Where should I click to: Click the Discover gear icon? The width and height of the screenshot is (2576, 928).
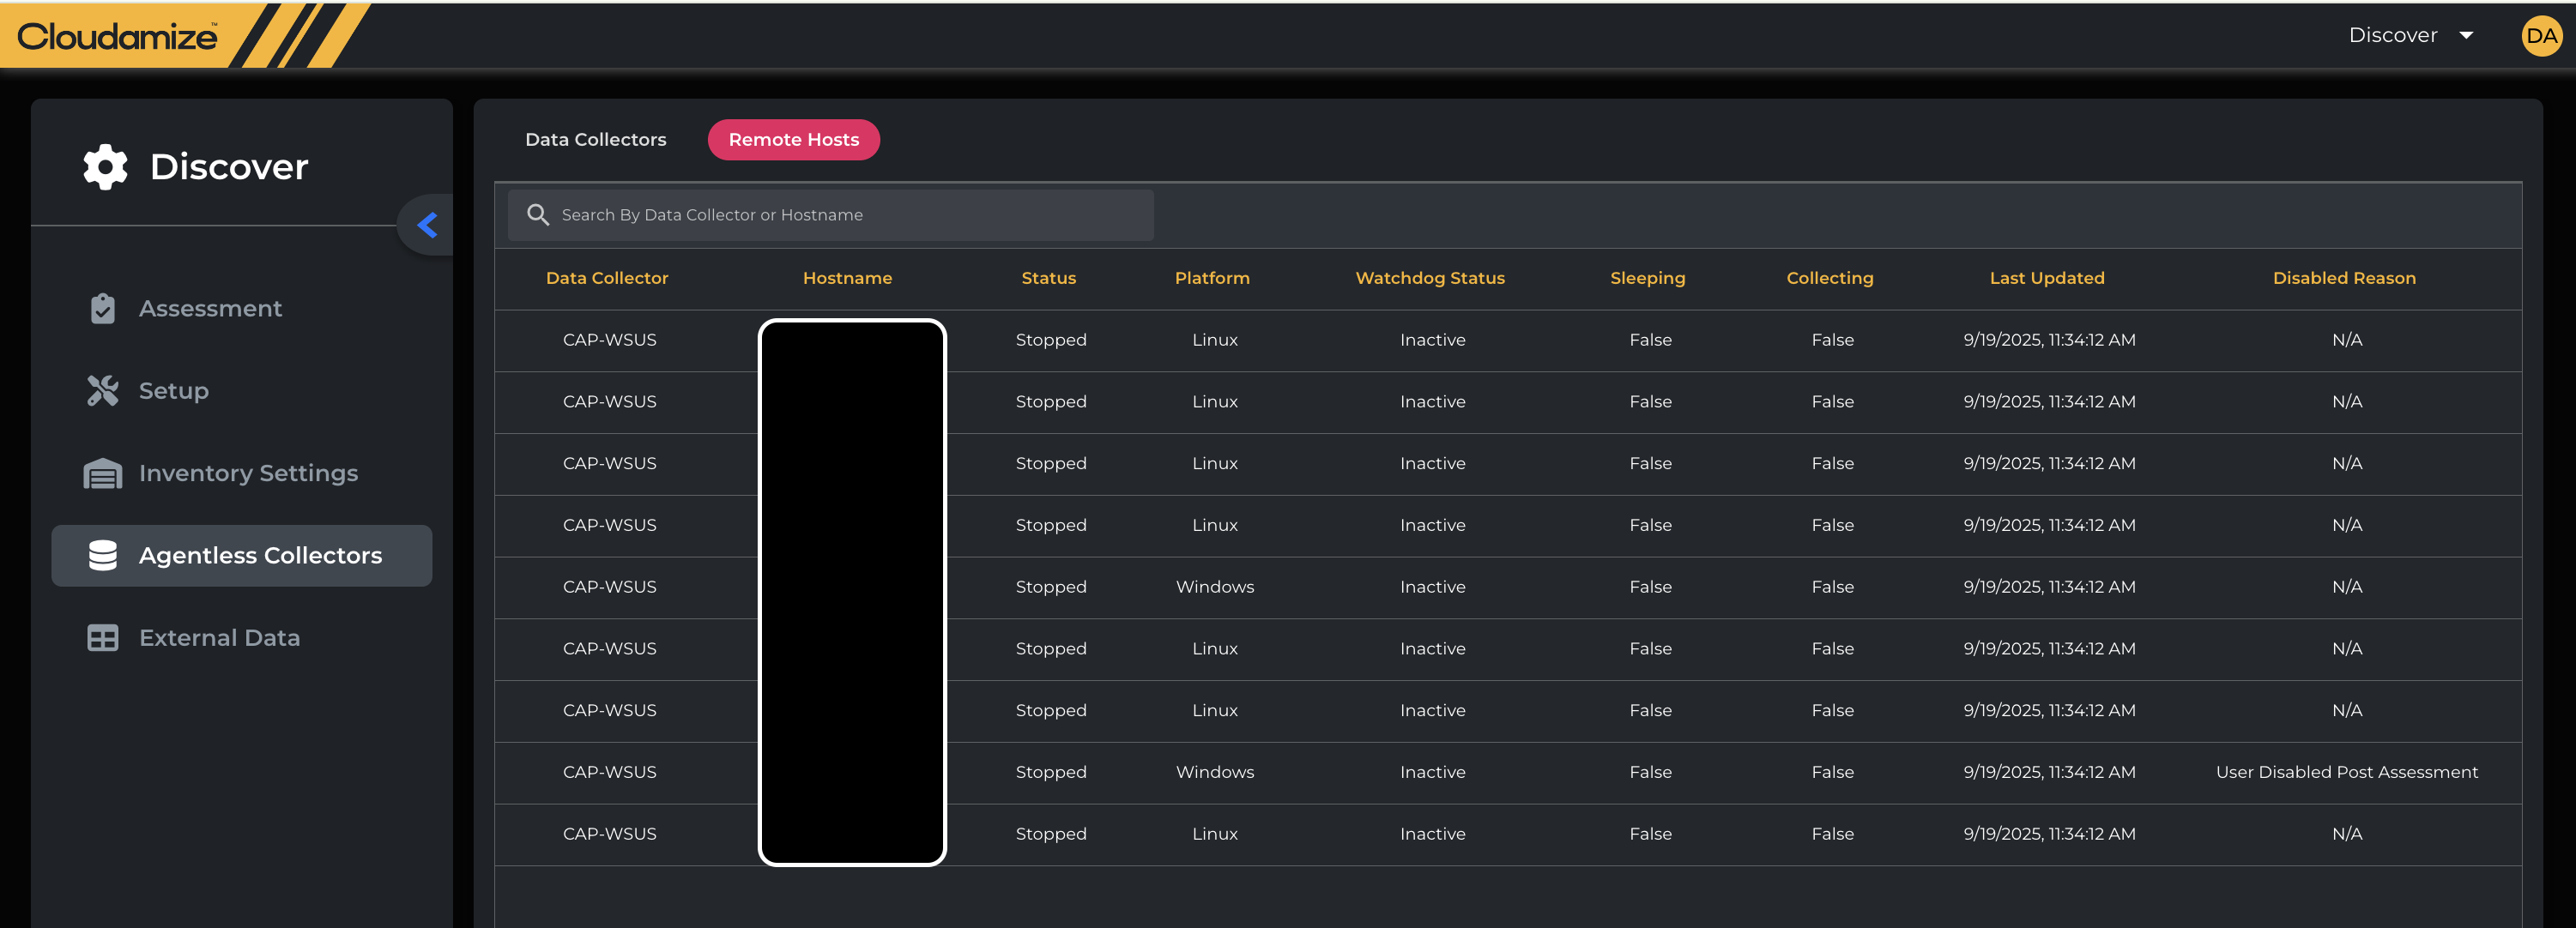point(105,167)
